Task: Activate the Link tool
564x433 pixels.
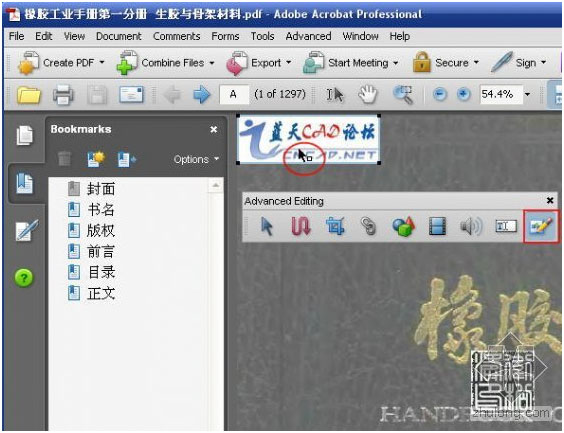Action: pyautogui.click(x=368, y=227)
